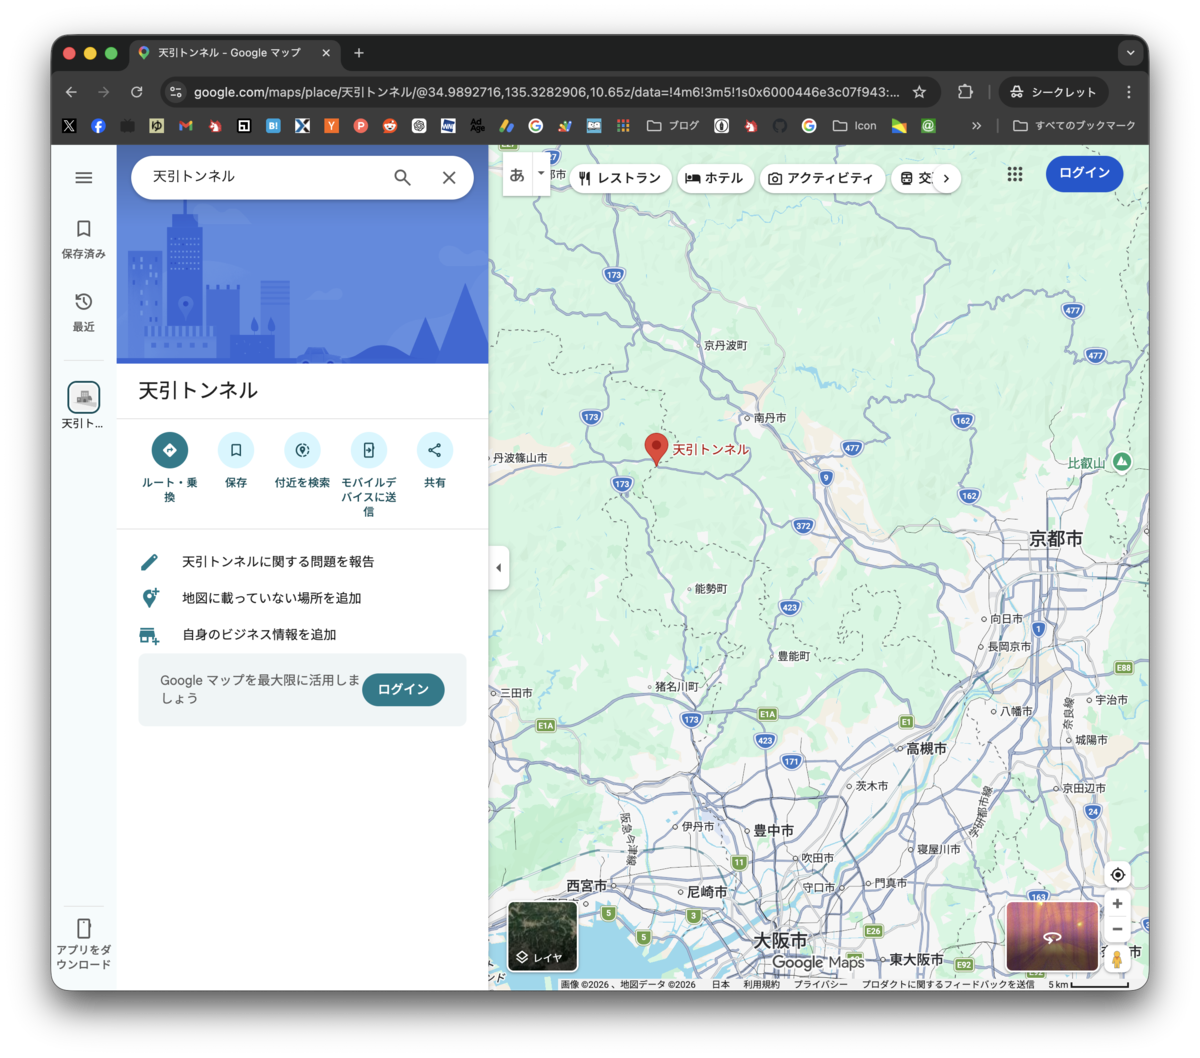Open the Street View preview thumbnail
1200x1058 pixels.
pos(1052,936)
